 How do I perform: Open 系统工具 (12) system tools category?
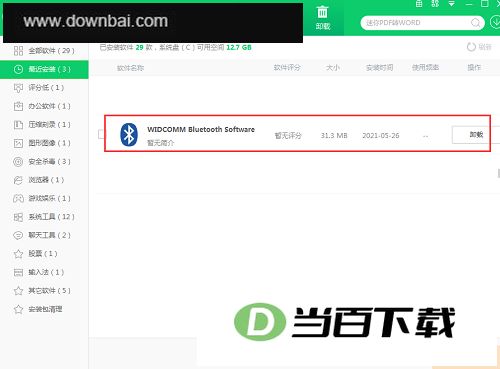44,217
